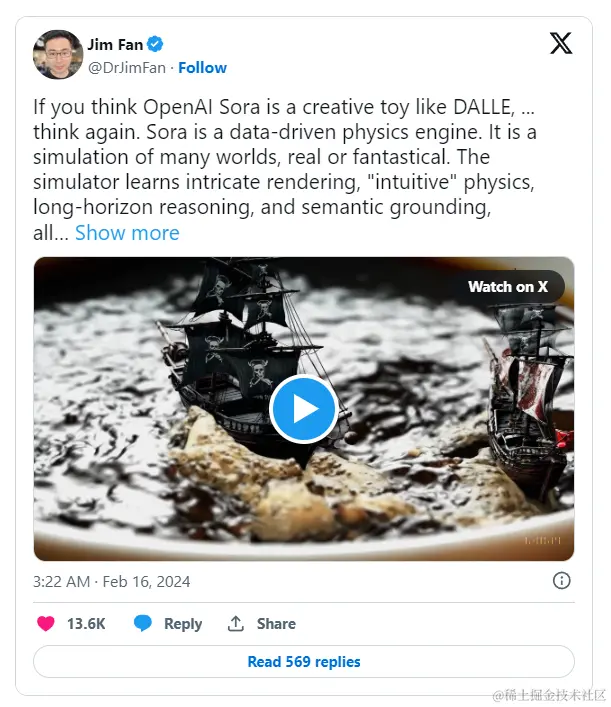Open the Read 569 replies button
This screenshot has width=611, height=707.
click(x=304, y=662)
